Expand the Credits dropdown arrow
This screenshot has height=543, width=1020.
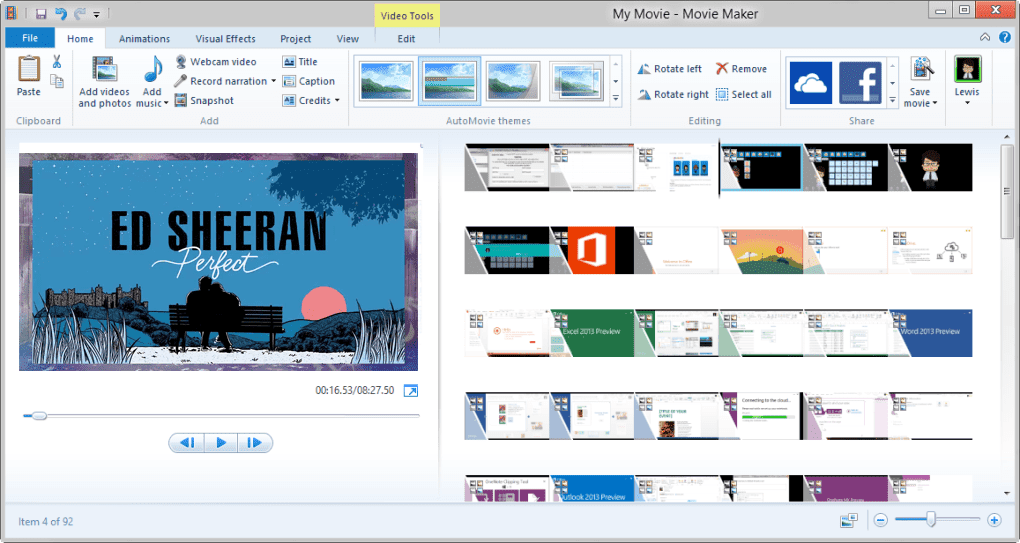[x=337, y=101]
